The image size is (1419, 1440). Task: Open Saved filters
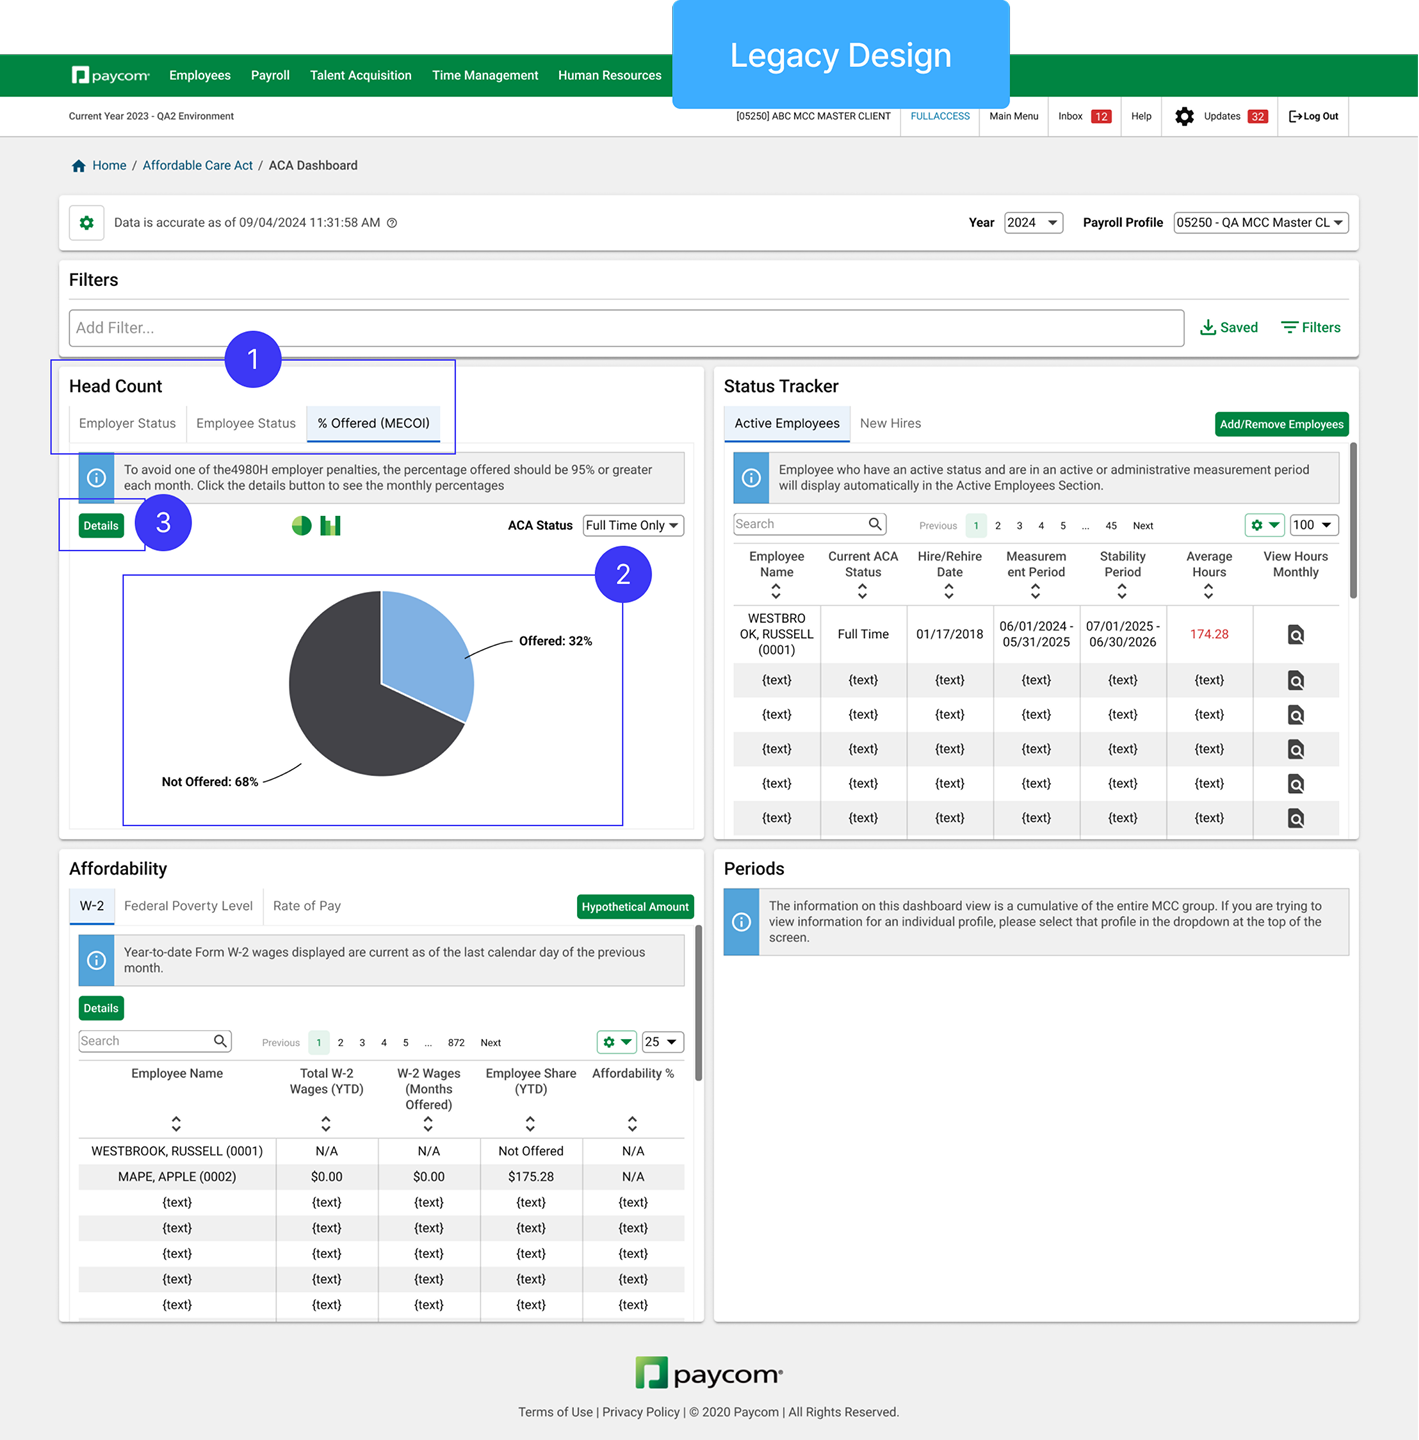[1229, 328]
